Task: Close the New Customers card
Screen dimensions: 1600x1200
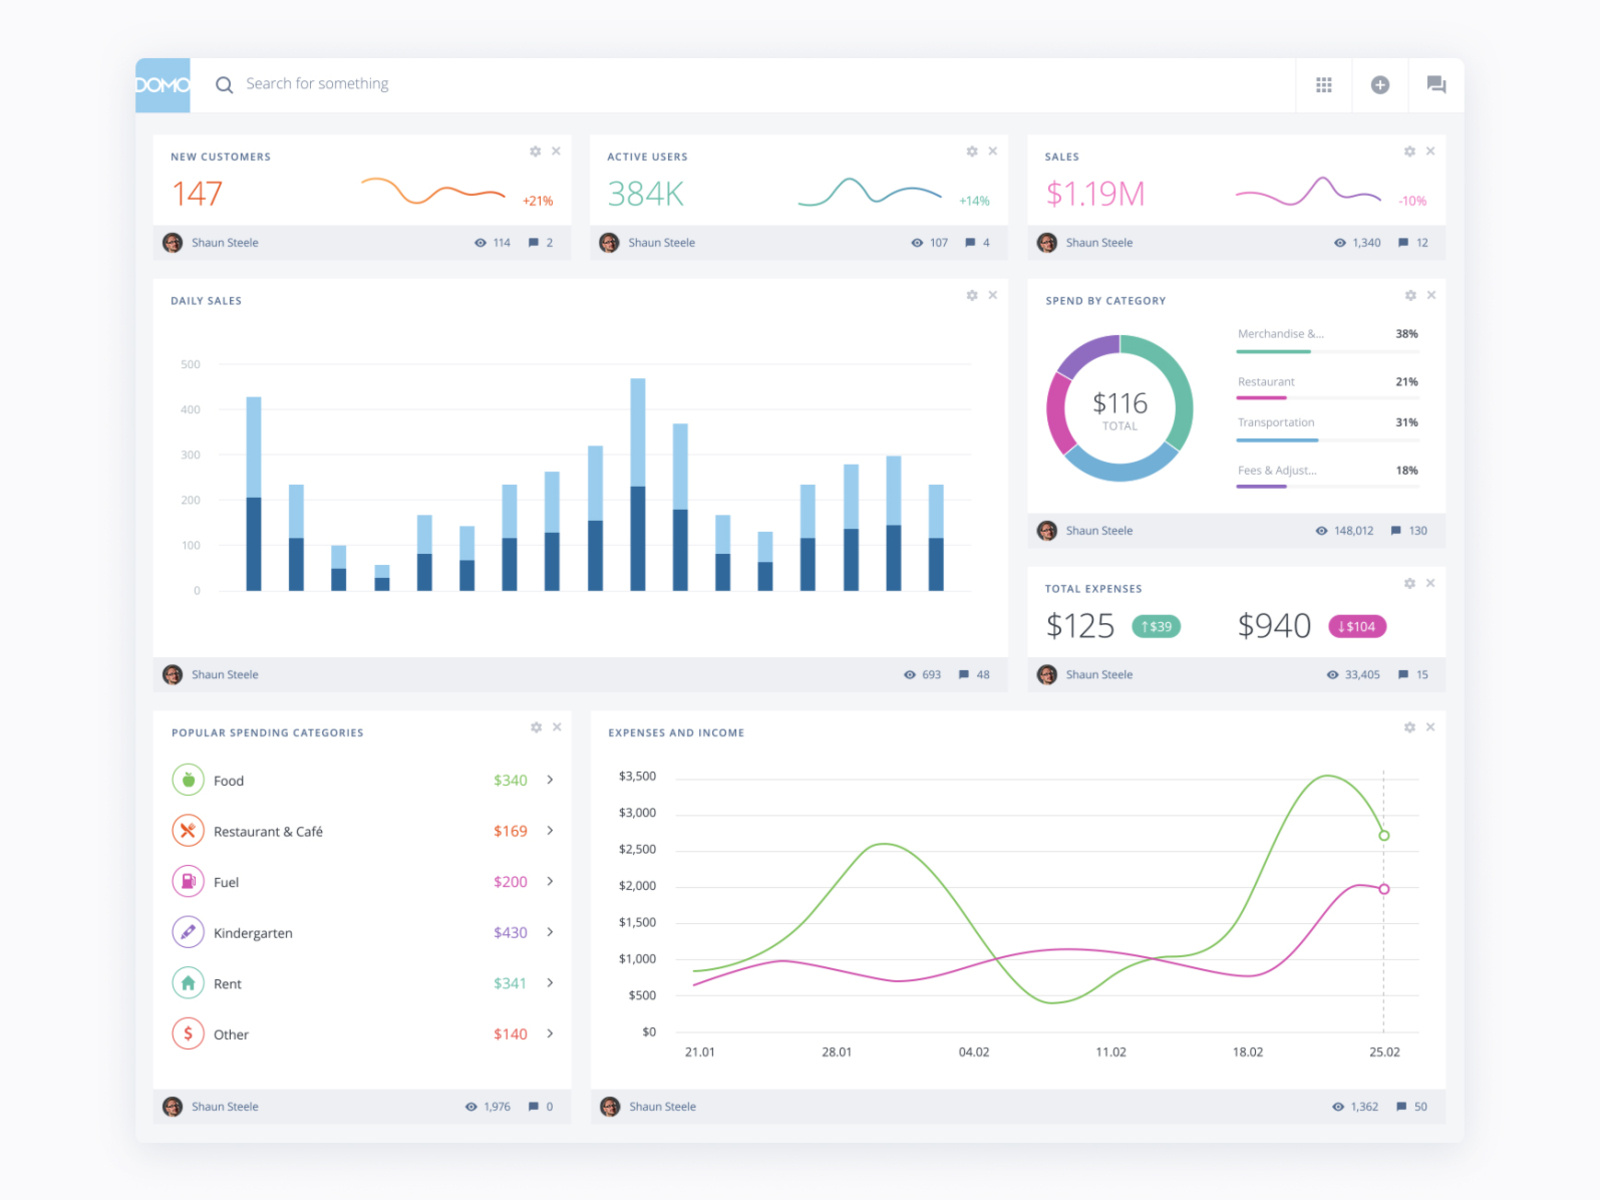Action: pos(556,151)
